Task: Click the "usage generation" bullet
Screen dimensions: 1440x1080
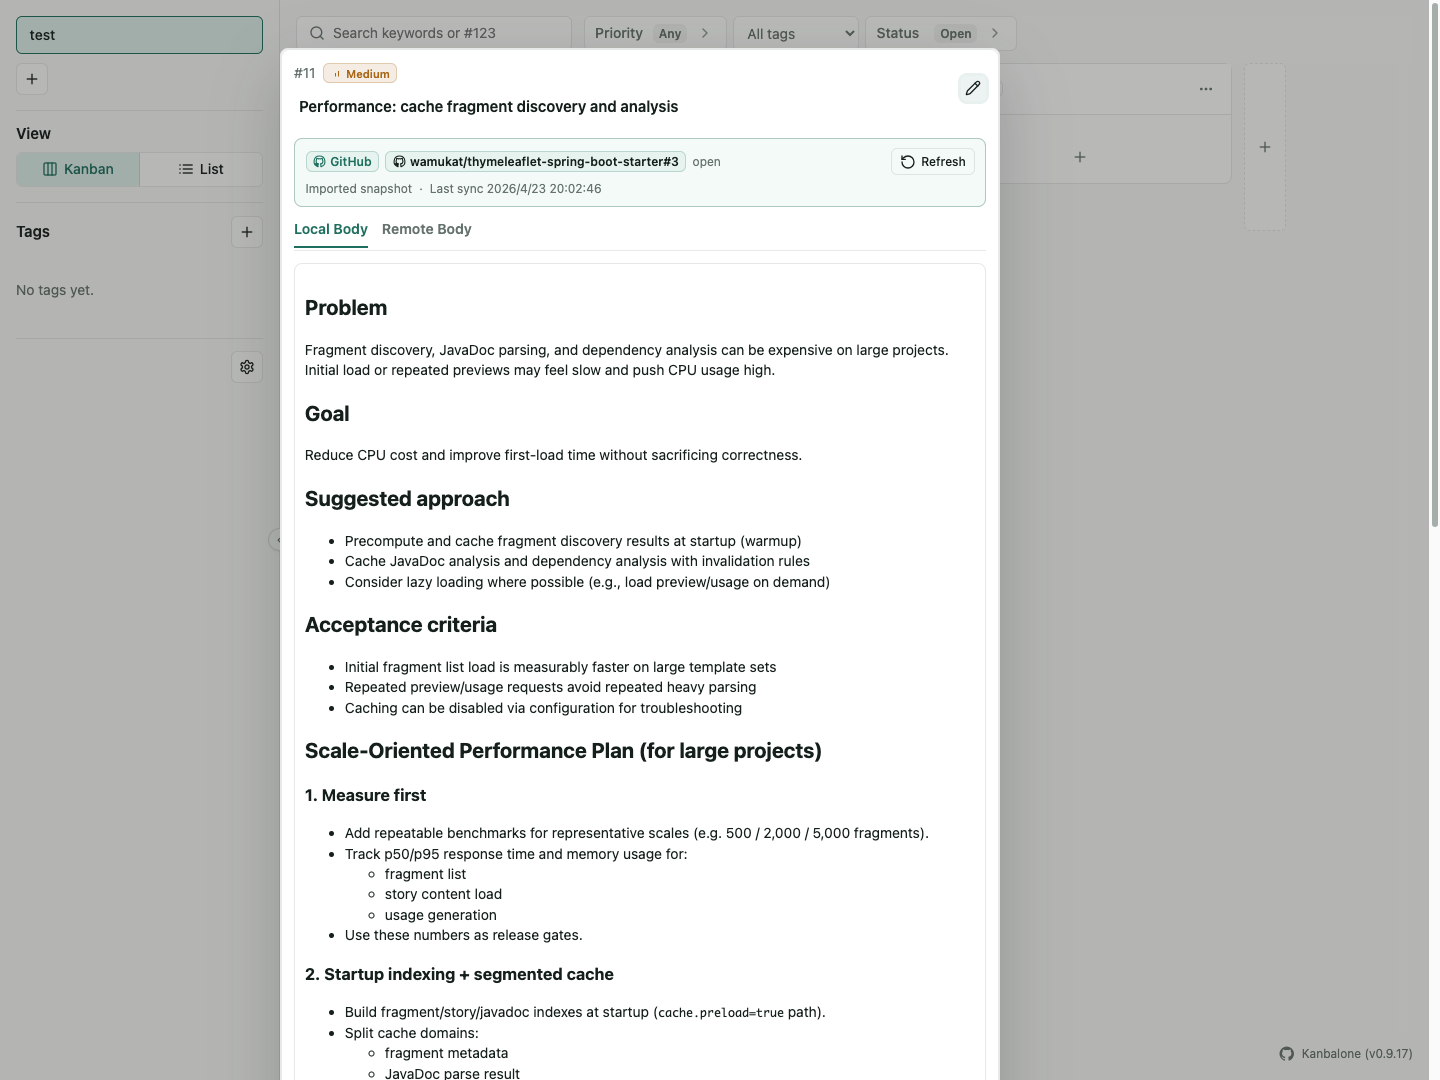Action: point(440,916)
